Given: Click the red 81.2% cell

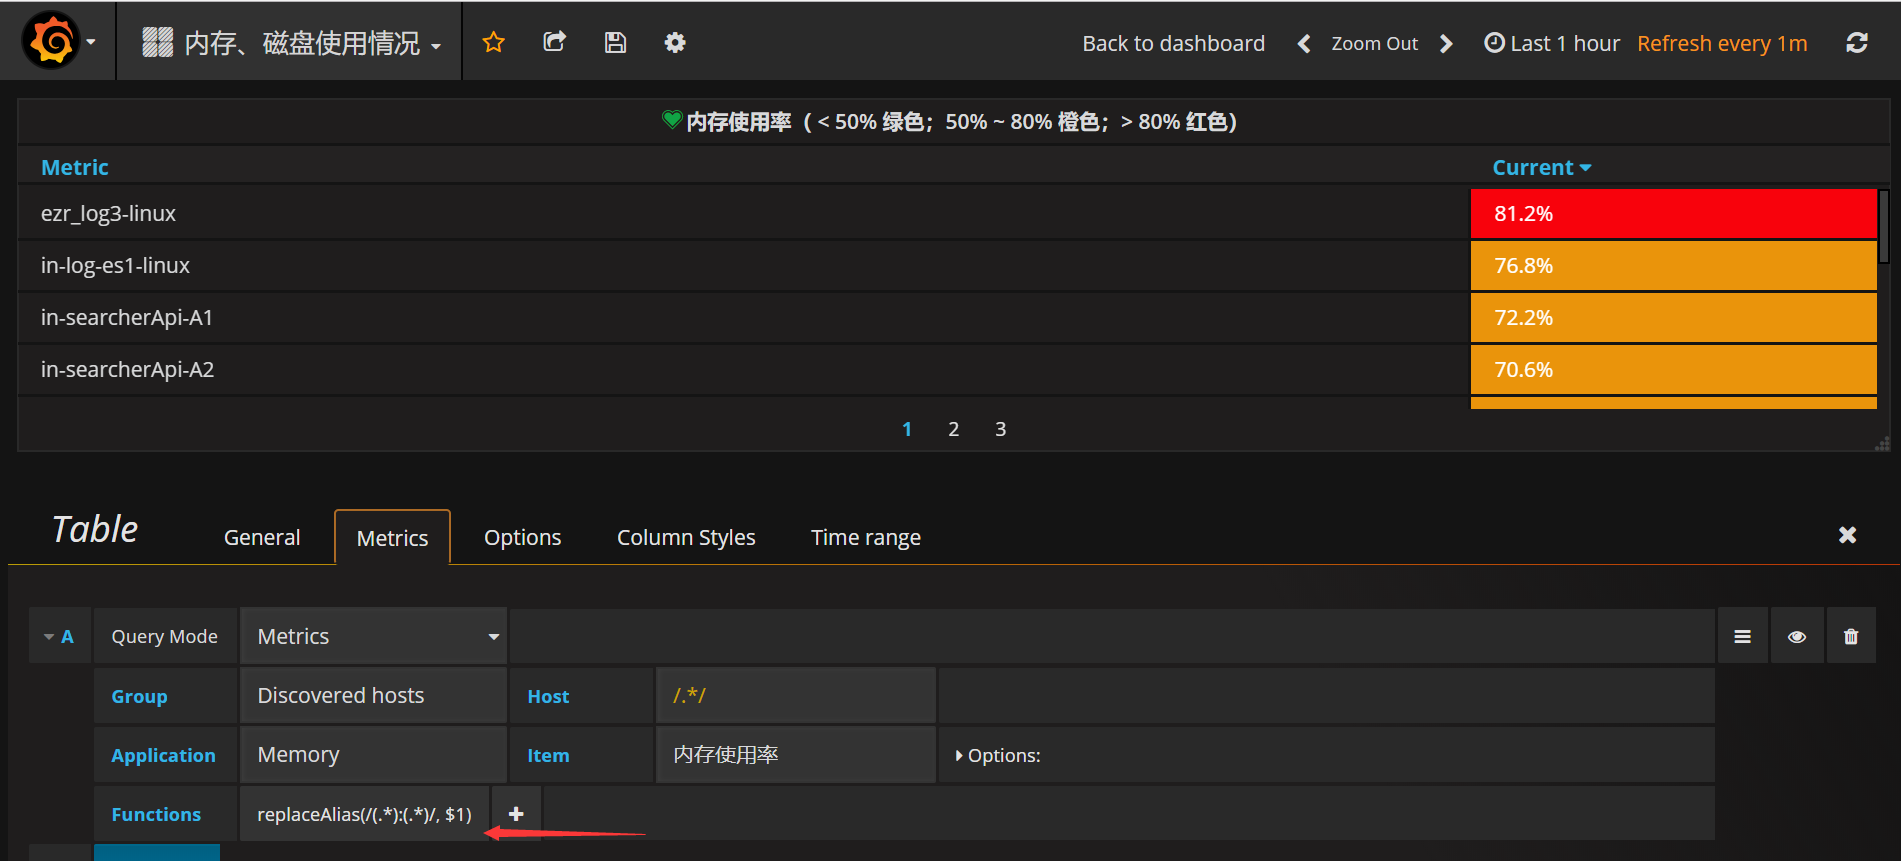Looking at the screenshot, I should tap(1674, 213).
